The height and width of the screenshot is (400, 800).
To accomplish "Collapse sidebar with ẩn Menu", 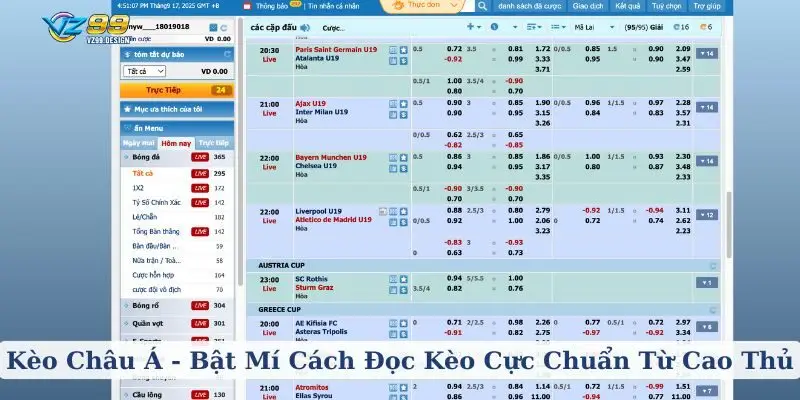I will [177, 128].
